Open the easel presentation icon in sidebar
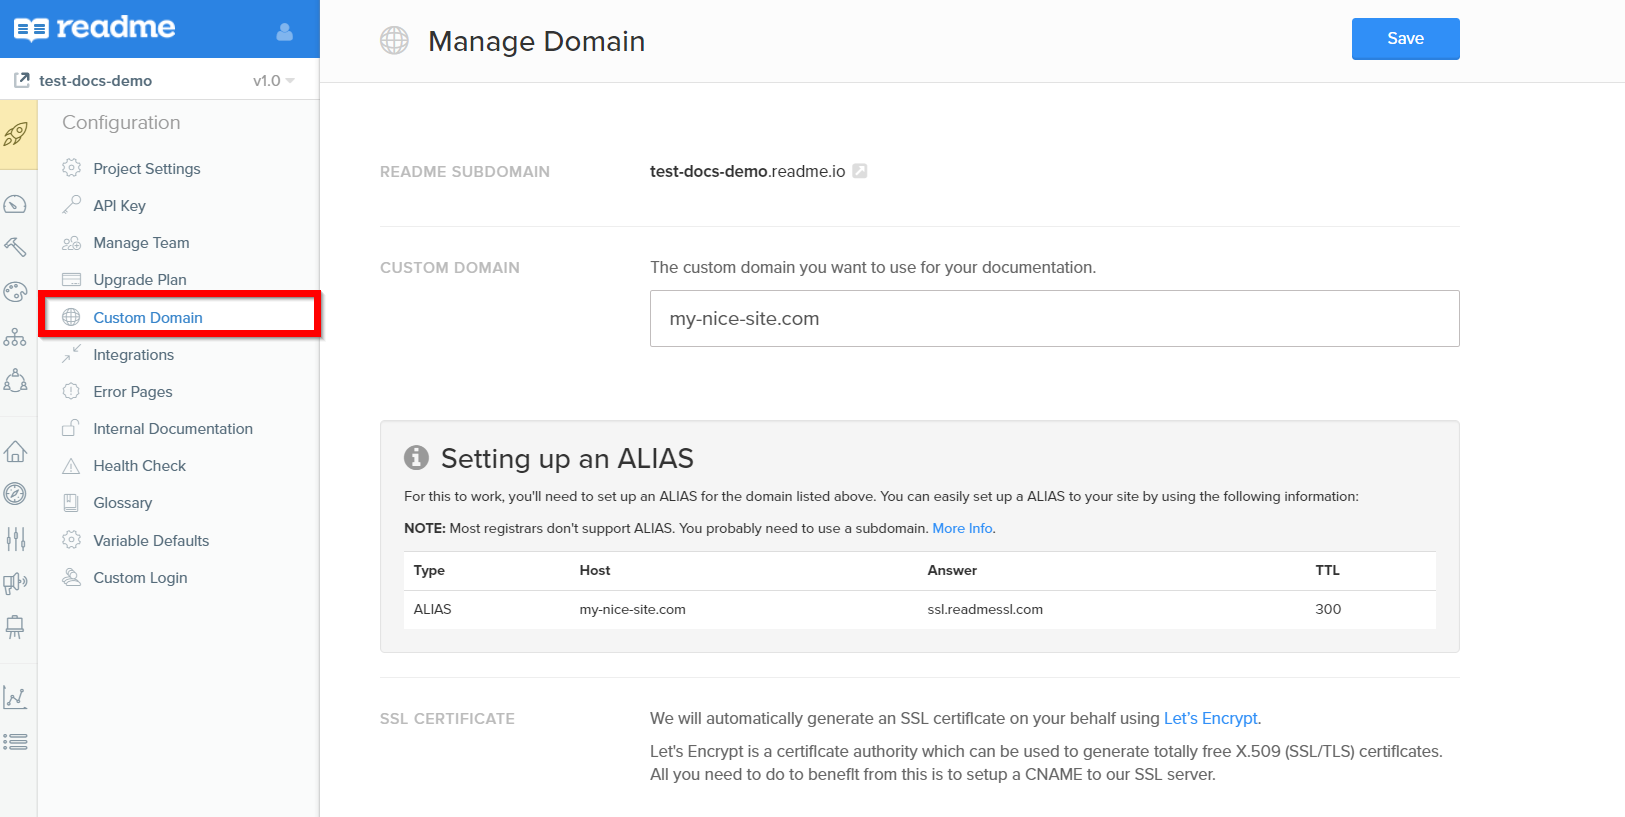 [x=15, y=627]
